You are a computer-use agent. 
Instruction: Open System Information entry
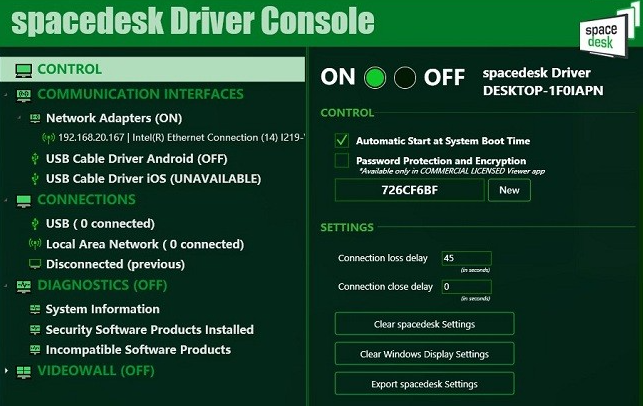point(103,309)
